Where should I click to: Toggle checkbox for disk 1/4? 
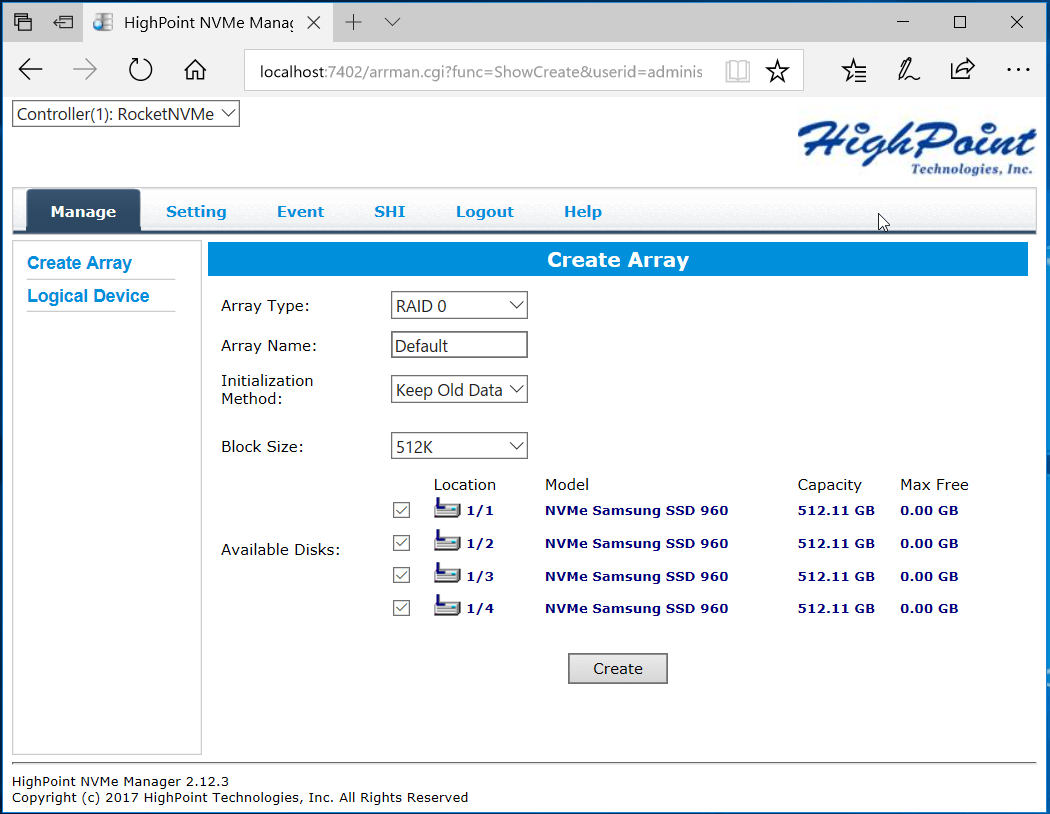401,608
